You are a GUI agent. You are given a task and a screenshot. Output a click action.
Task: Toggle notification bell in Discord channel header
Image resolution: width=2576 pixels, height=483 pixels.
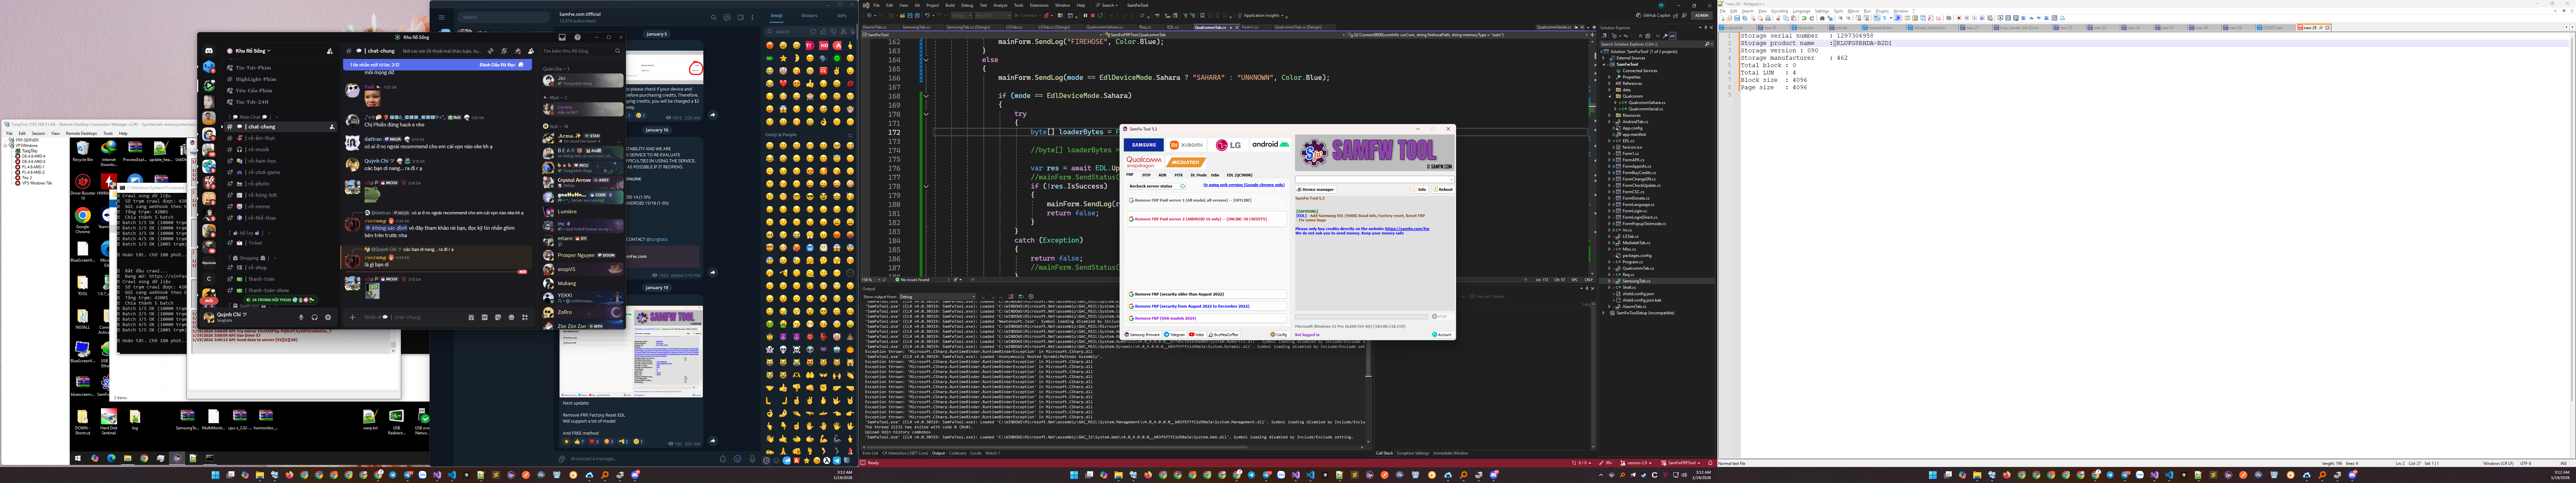click(x=504, y=51)
